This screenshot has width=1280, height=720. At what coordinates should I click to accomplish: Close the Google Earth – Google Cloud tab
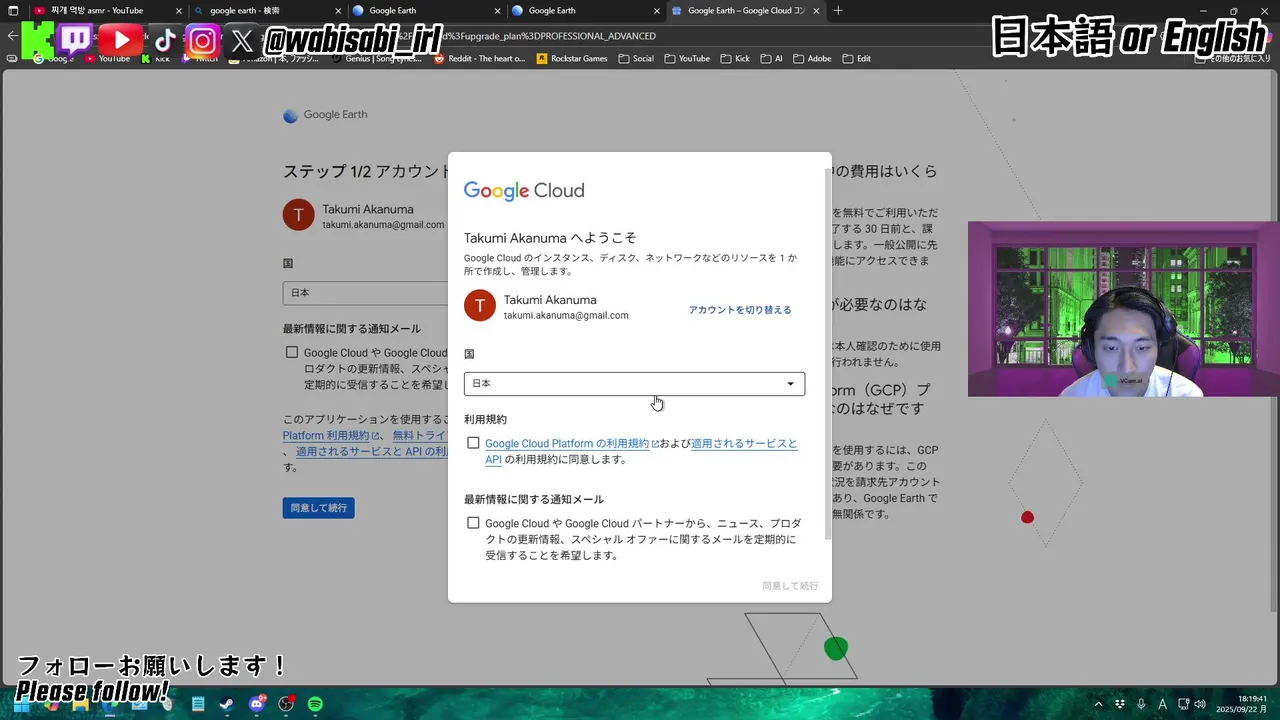816,11
